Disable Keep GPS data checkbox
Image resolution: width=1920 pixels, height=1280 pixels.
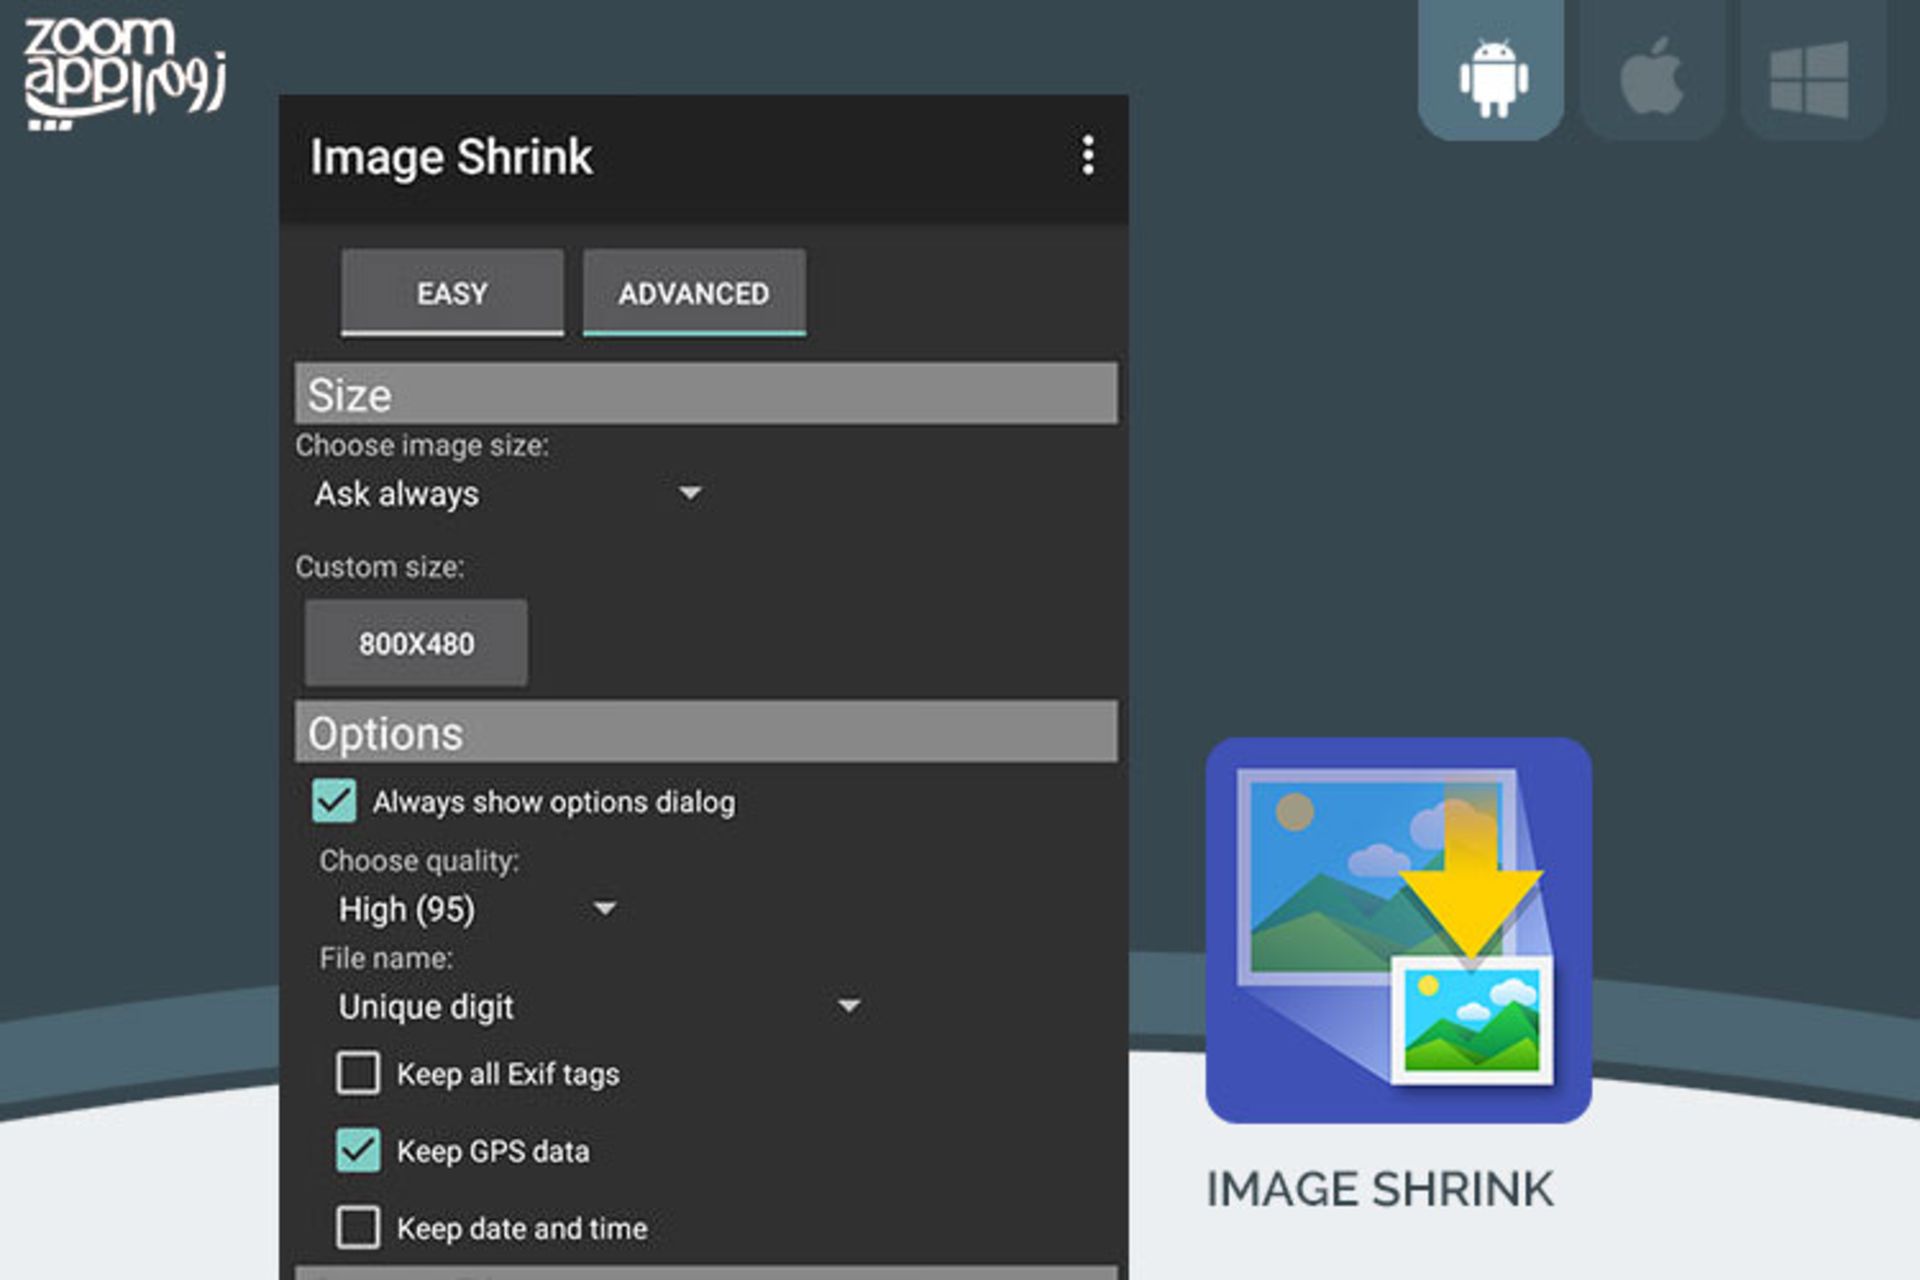pyautogui.click(x=358, y=1150)
